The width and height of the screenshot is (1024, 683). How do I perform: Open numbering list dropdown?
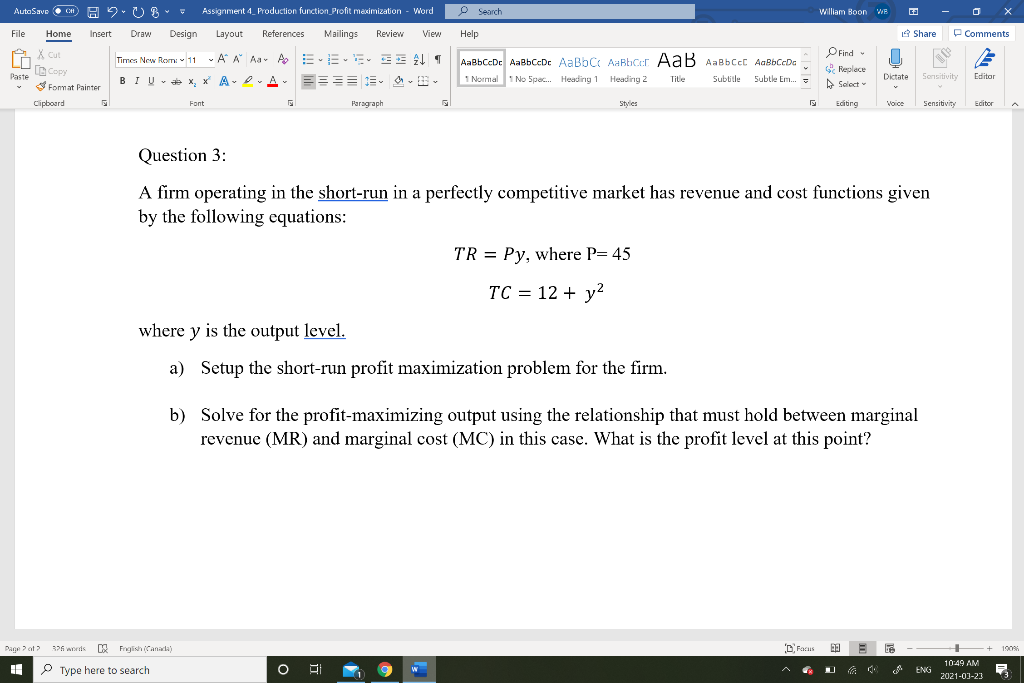(x=345, y=60)
